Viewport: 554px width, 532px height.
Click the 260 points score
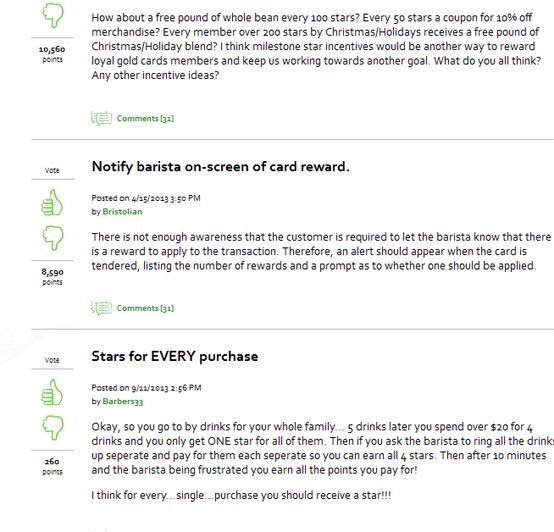click(x=52, y=466)
